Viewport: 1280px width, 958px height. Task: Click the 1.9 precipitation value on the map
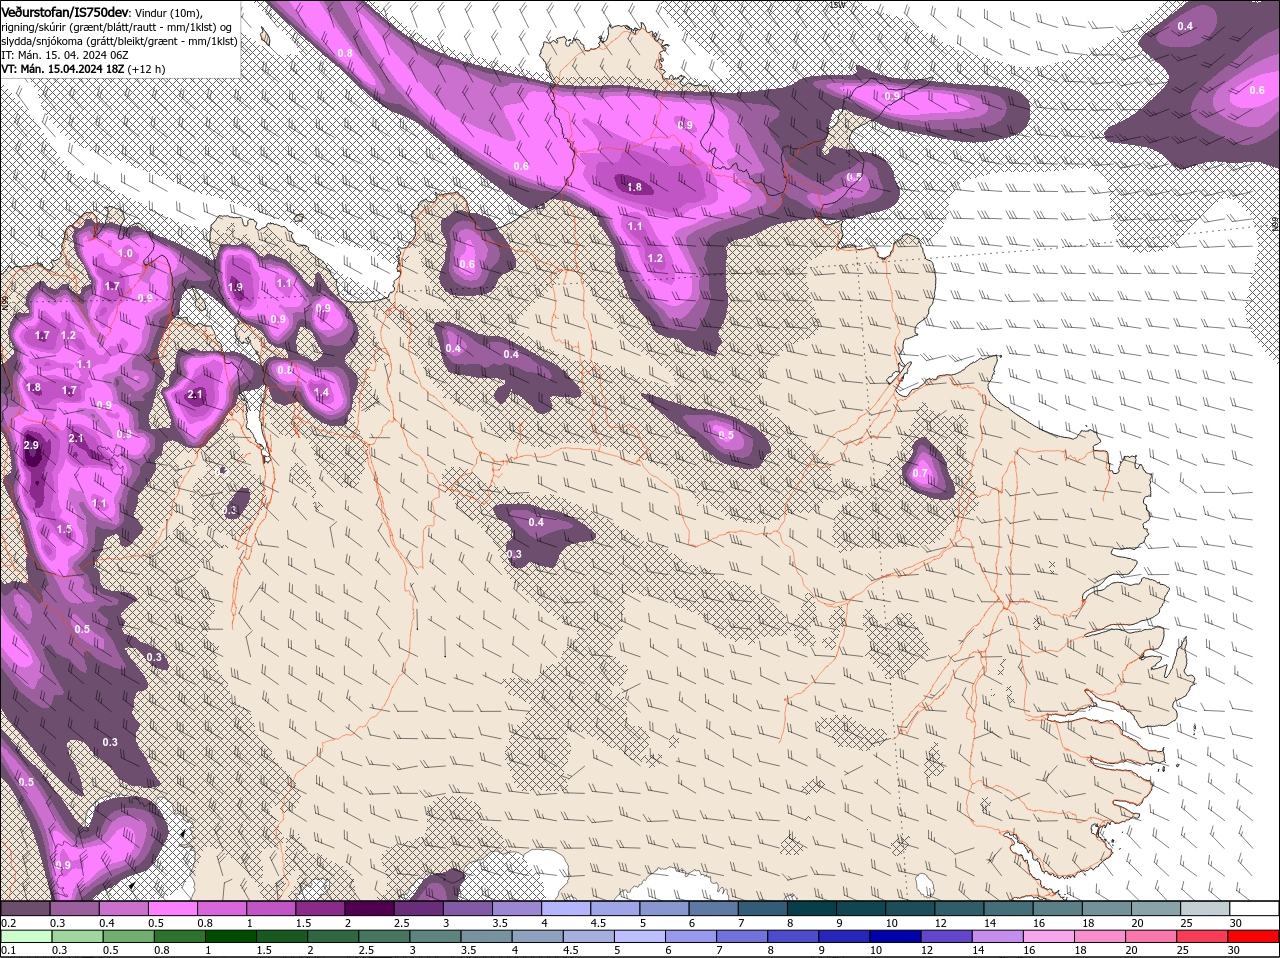[x=235, y=287]
